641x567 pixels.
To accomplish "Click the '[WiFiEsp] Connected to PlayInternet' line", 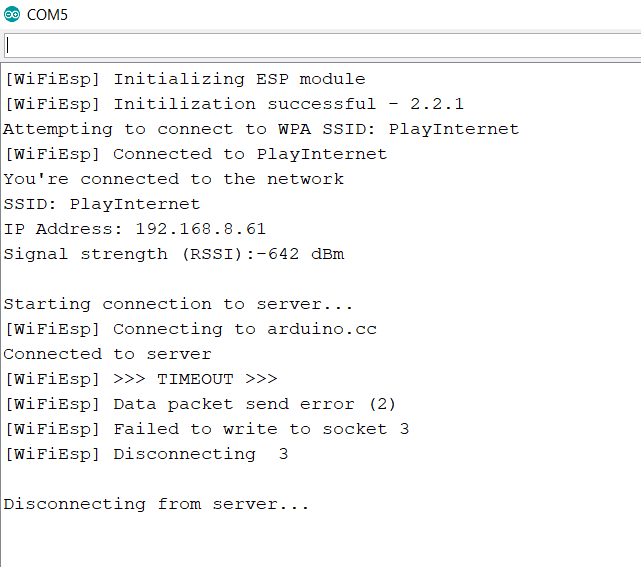I will point(195,155).
